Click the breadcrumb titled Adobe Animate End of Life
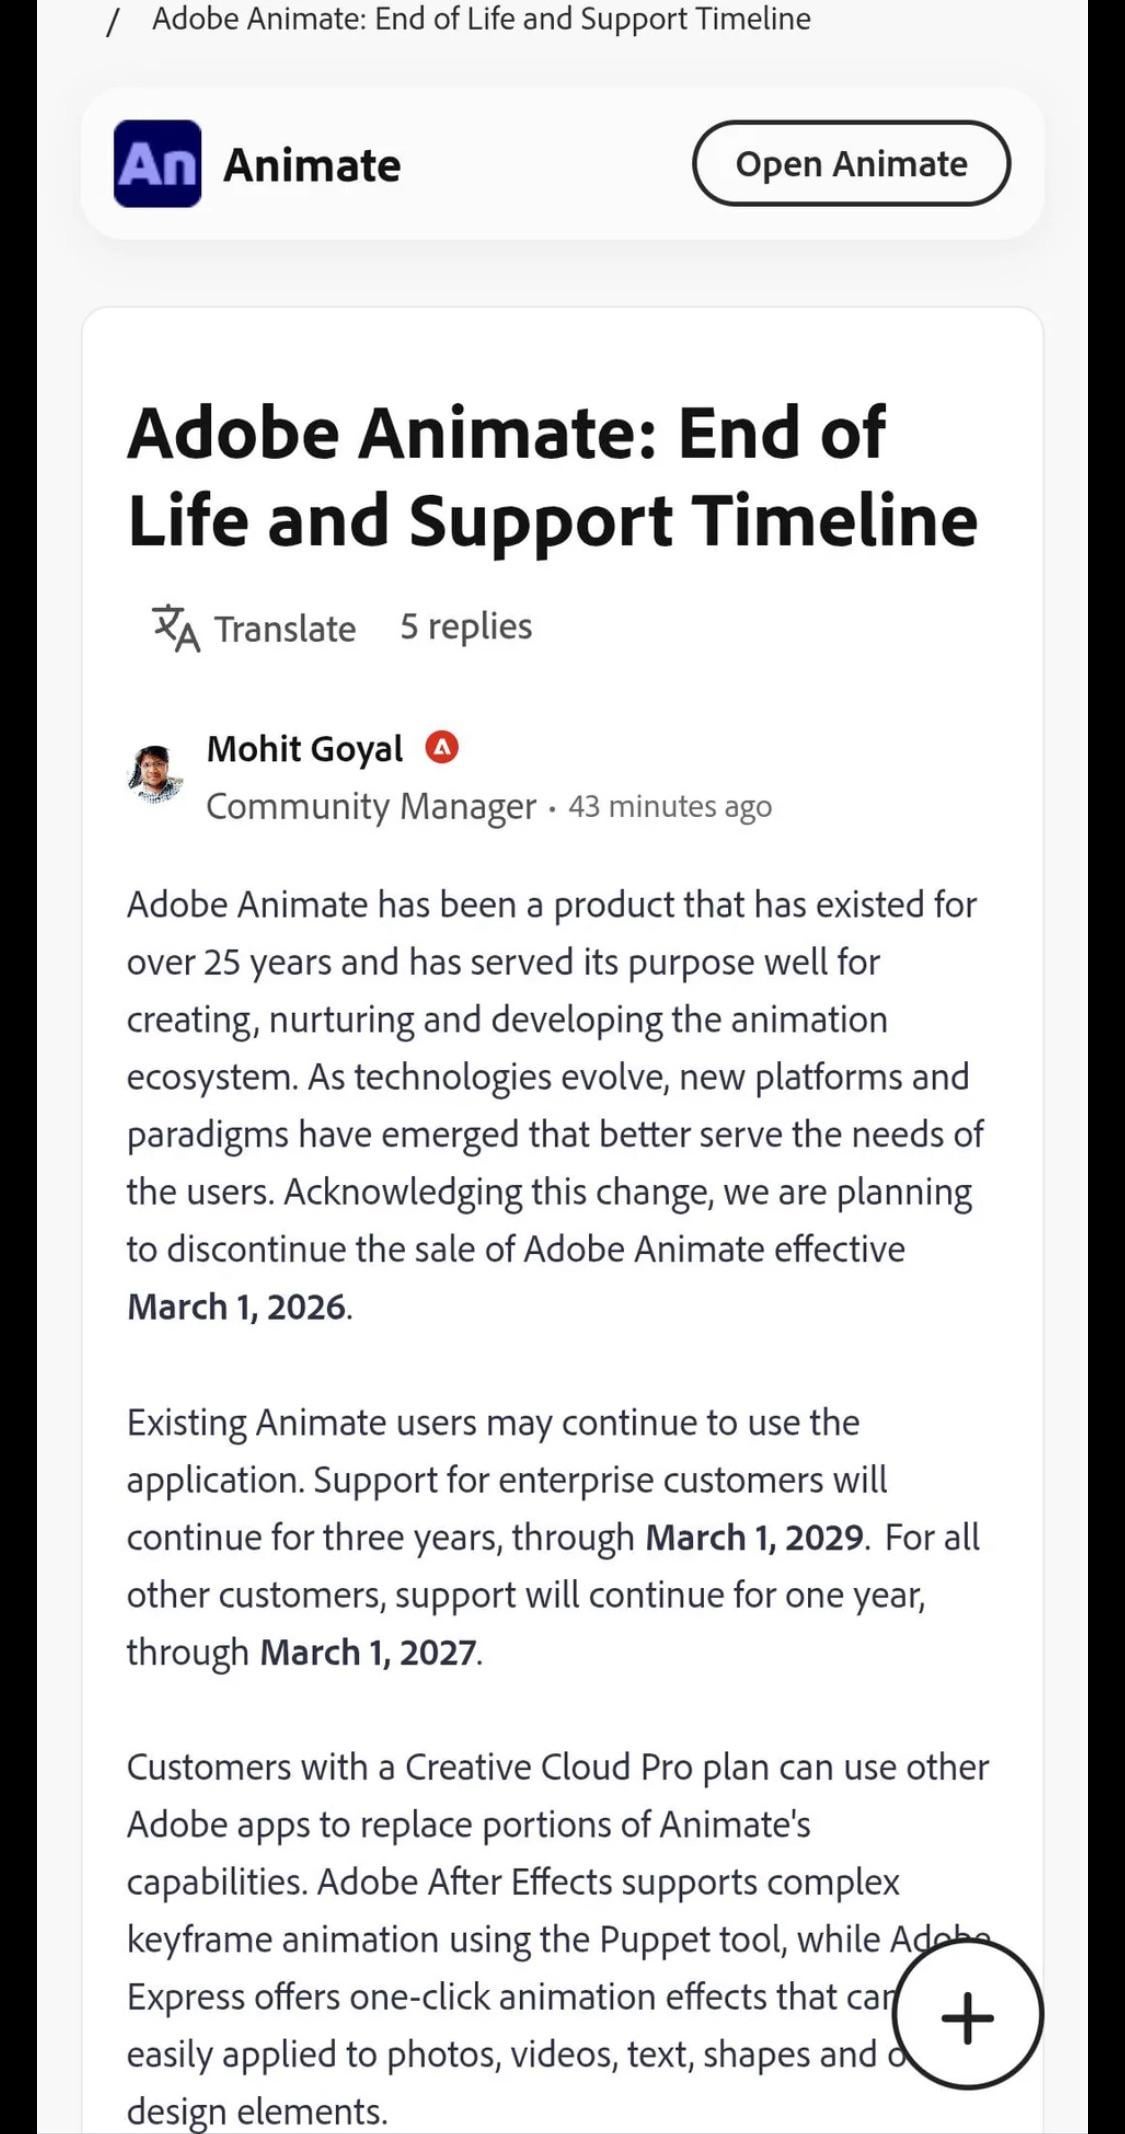Viewport: 1125px width, 2134px height. (x=480, y=18)
